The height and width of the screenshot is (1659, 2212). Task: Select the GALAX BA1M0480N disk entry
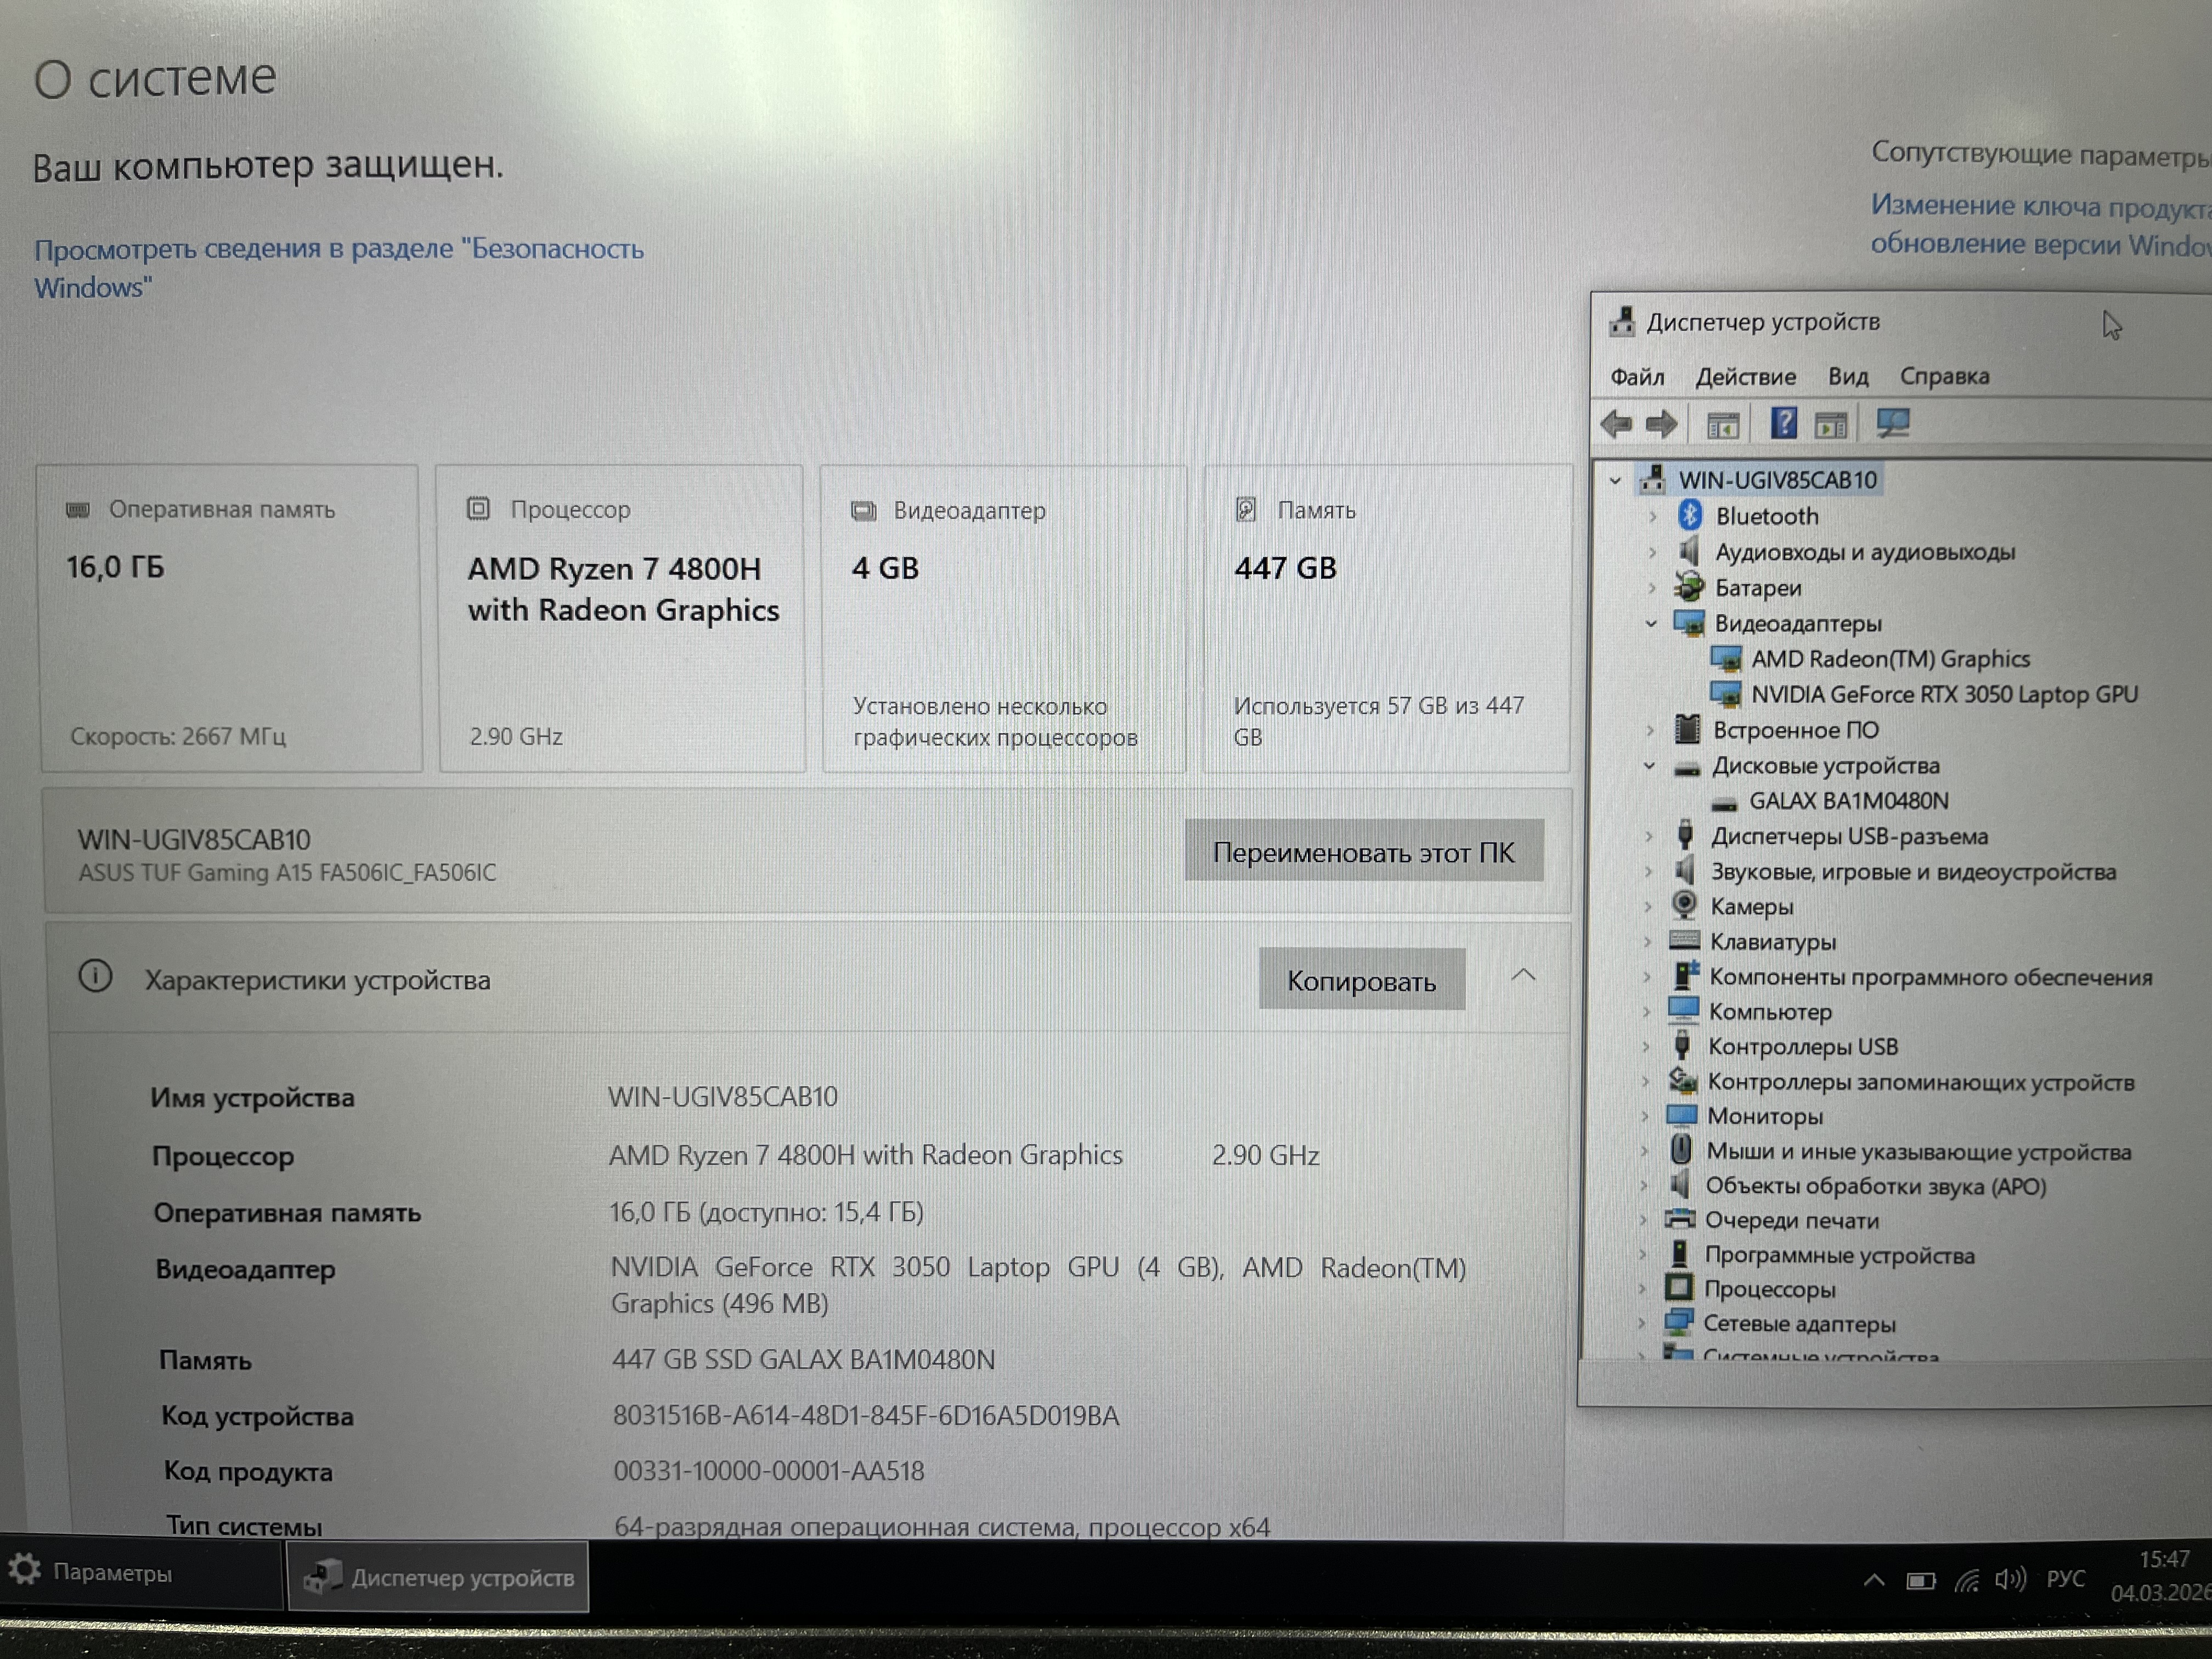click(1848, 801)
